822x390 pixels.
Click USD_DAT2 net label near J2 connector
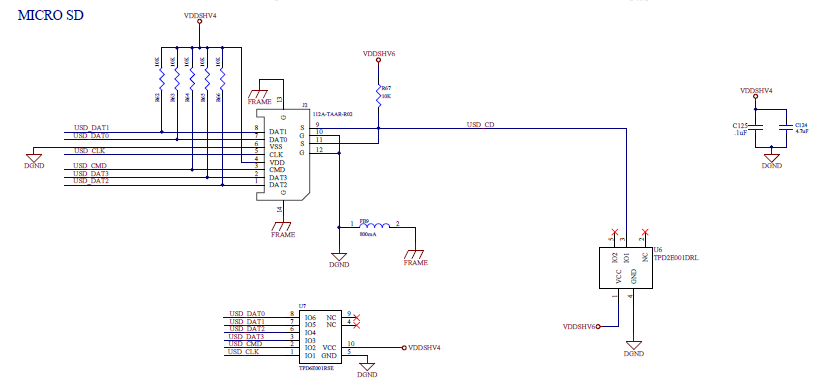point(91,181)
